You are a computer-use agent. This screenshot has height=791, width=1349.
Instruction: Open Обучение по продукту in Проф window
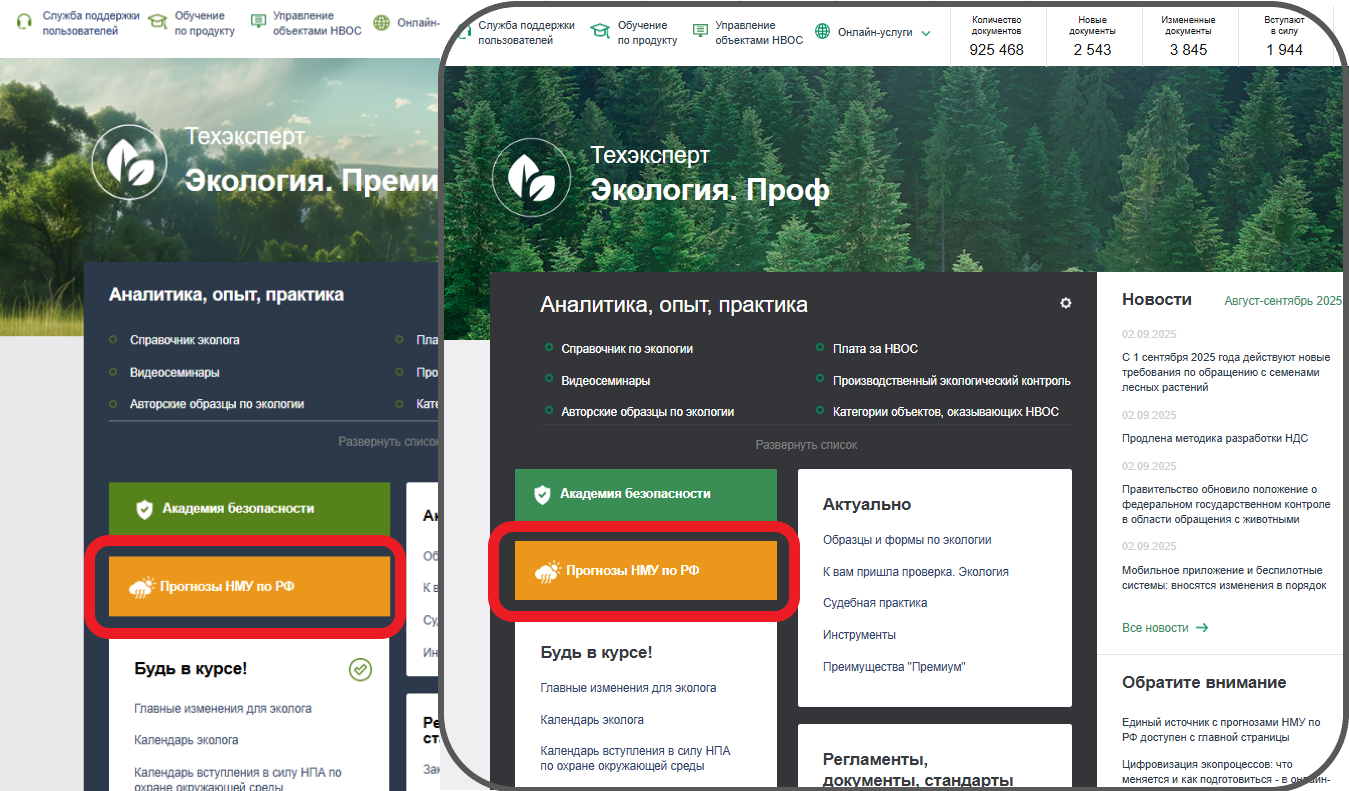pos(647,32)
